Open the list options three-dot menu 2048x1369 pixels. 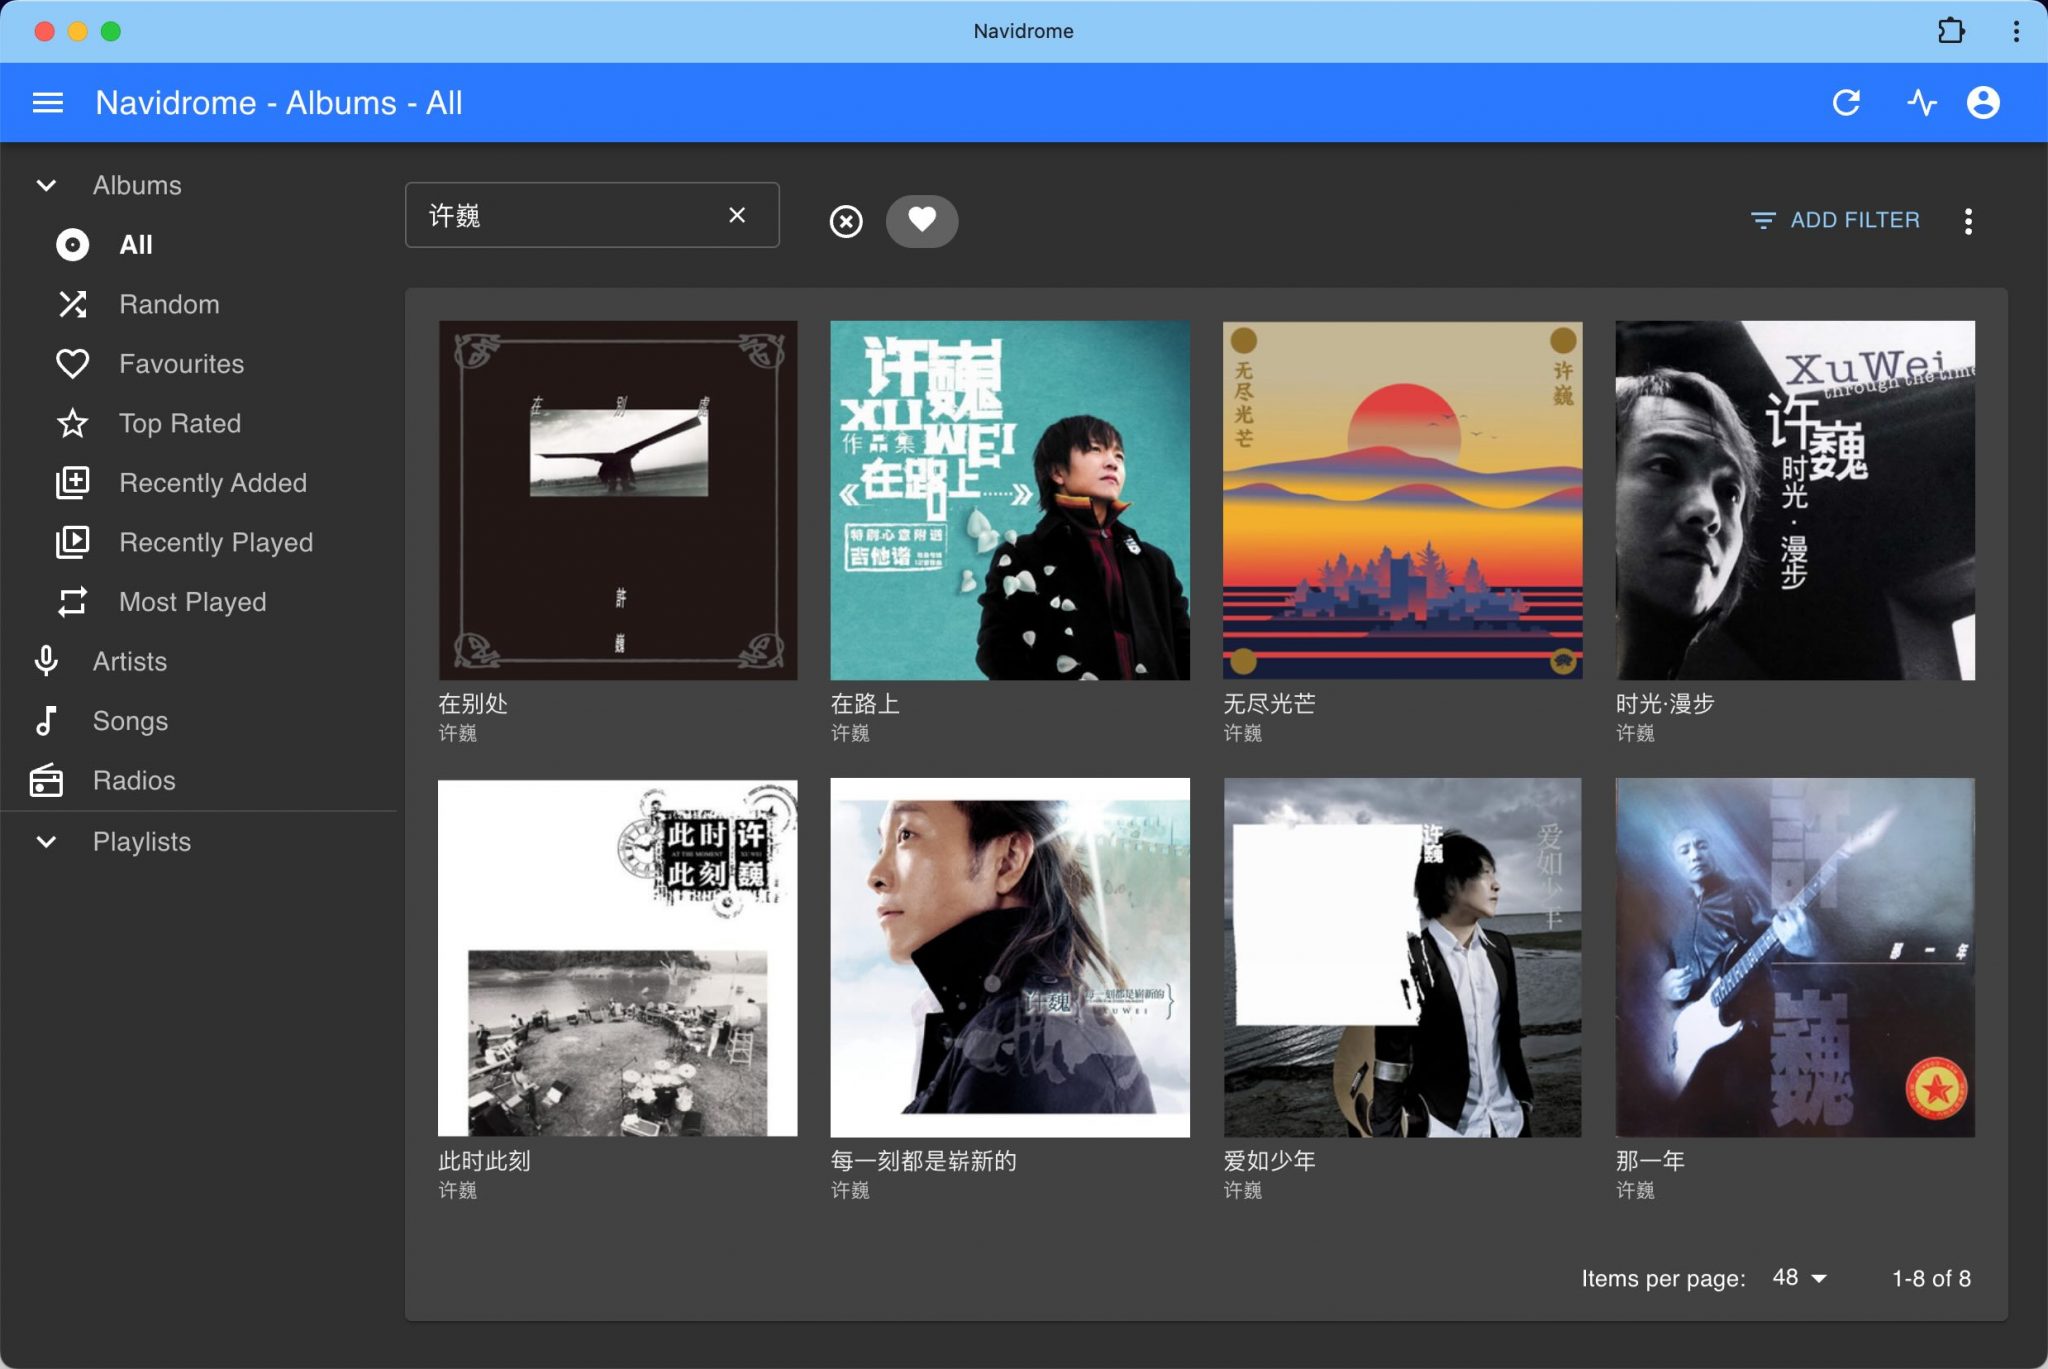[x=1968, y=221]
